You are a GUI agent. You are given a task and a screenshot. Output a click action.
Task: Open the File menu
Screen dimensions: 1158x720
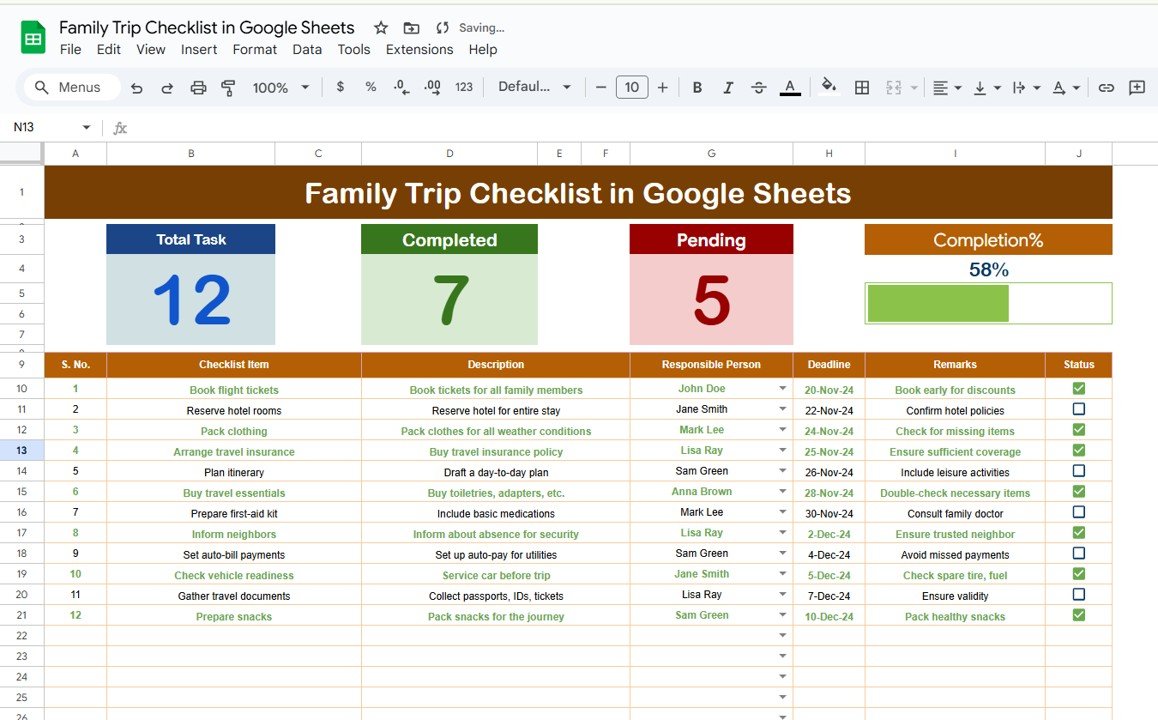coord(70,49)
